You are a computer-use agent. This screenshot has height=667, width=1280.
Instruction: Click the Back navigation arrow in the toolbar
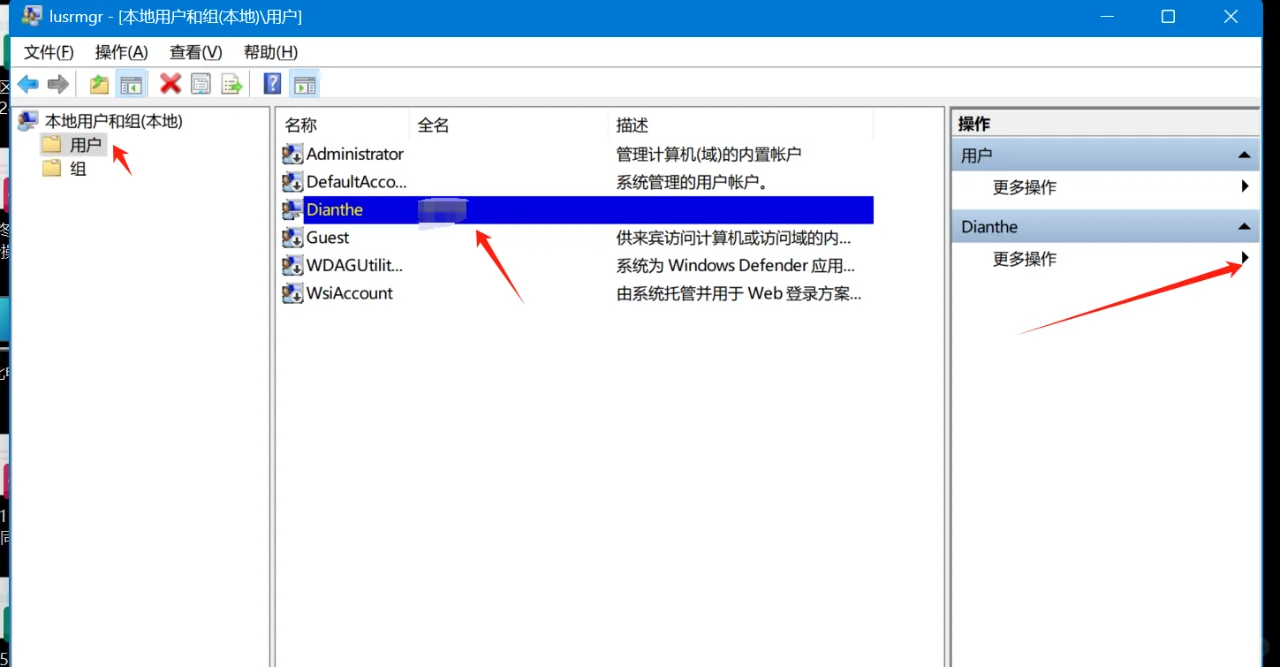[27, 84]
